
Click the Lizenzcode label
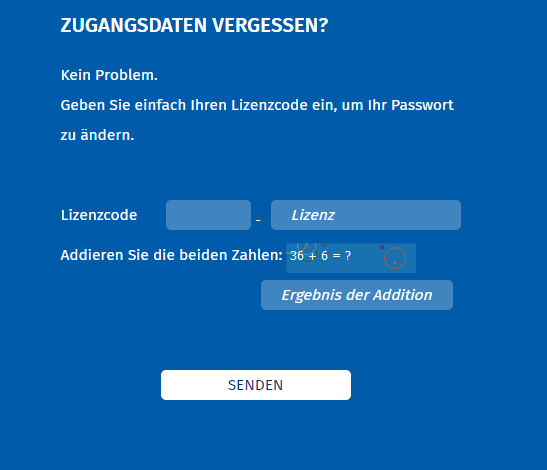(99, 215)
